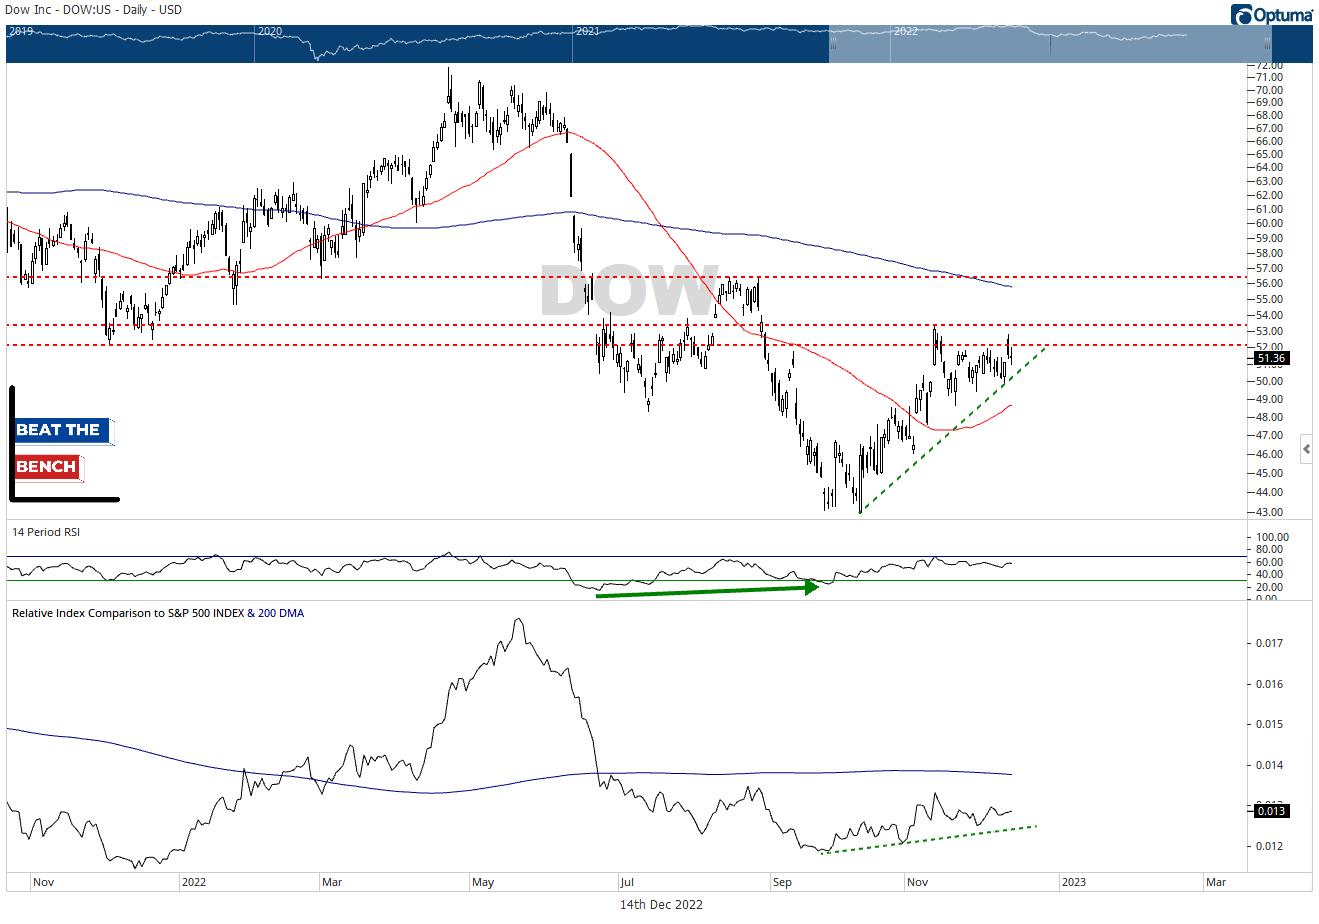The image size is (1319, 924).
Task: Click the panel collapse arrow at the right edge
Action: (1306, 450)
